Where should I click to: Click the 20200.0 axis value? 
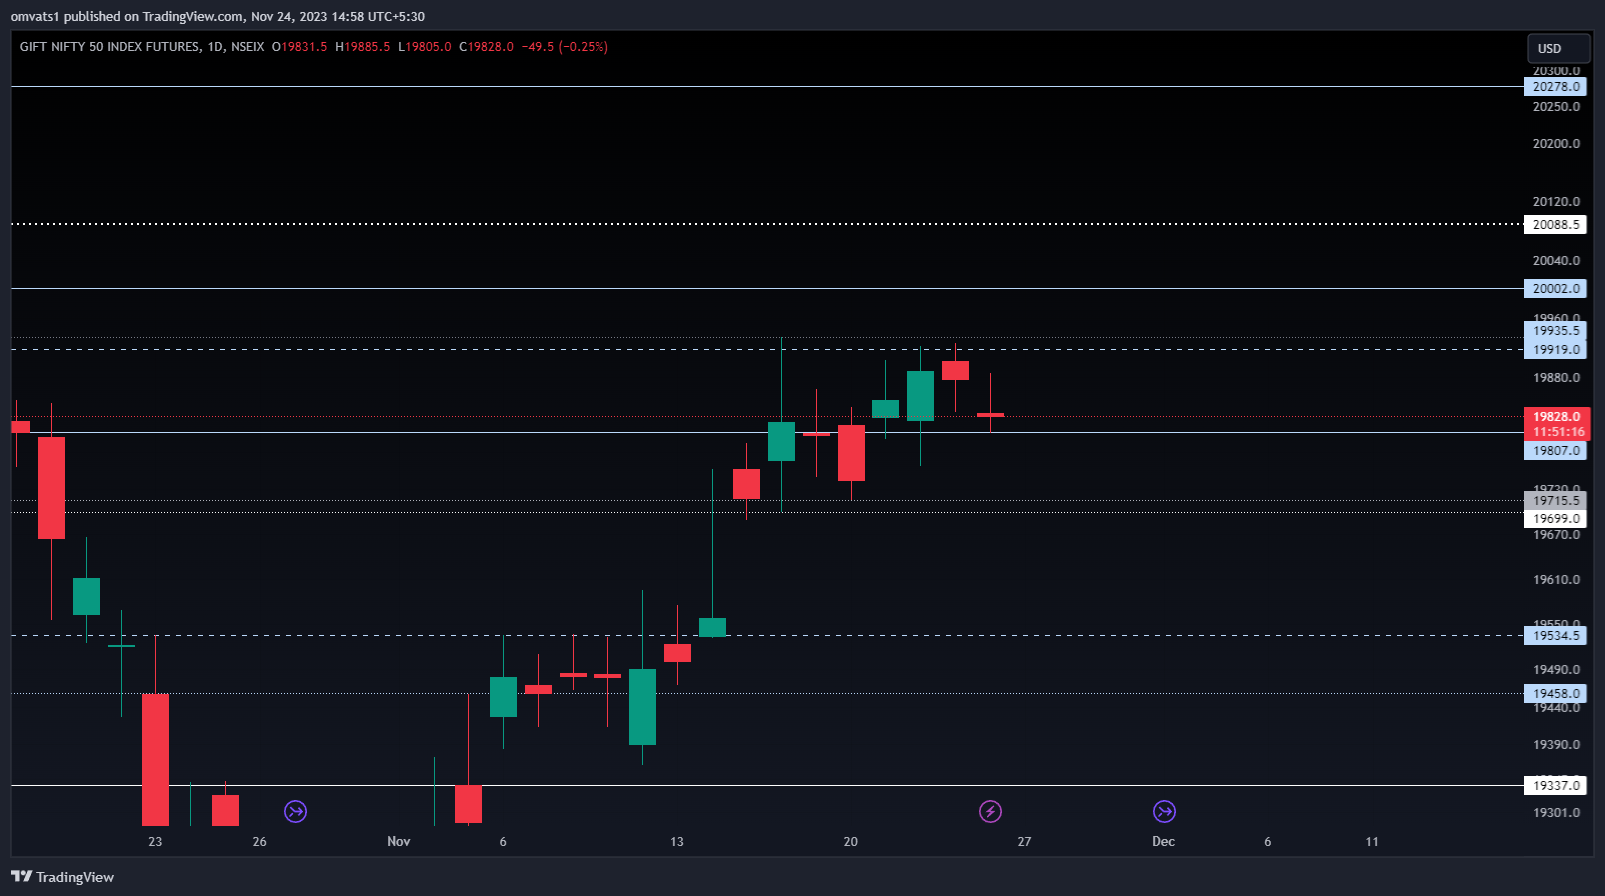click(1556, 144)
